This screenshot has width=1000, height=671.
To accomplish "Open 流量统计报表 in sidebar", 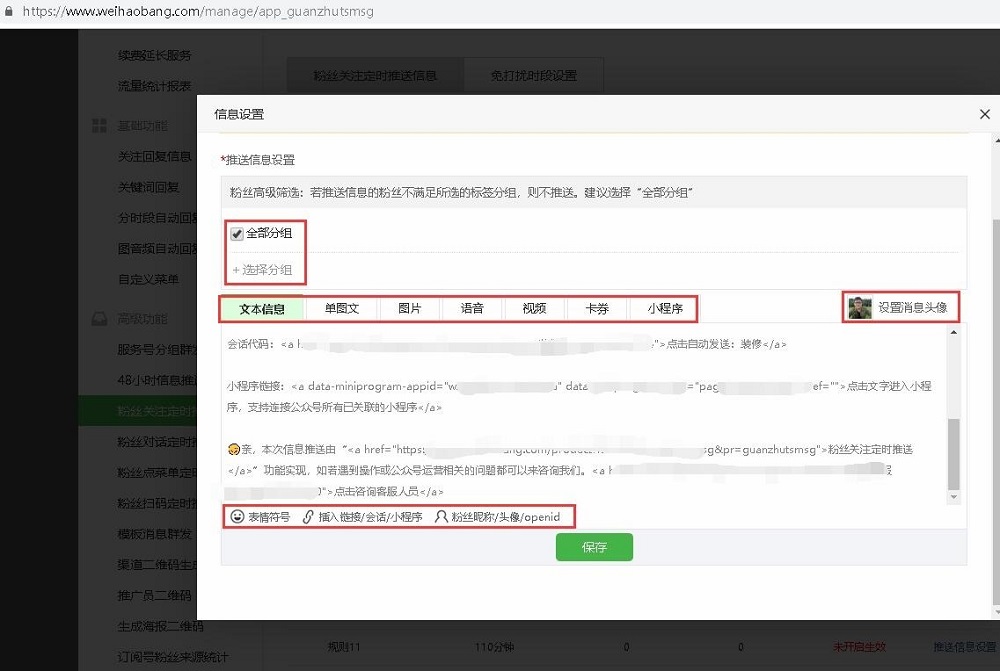I will [154, 86].
